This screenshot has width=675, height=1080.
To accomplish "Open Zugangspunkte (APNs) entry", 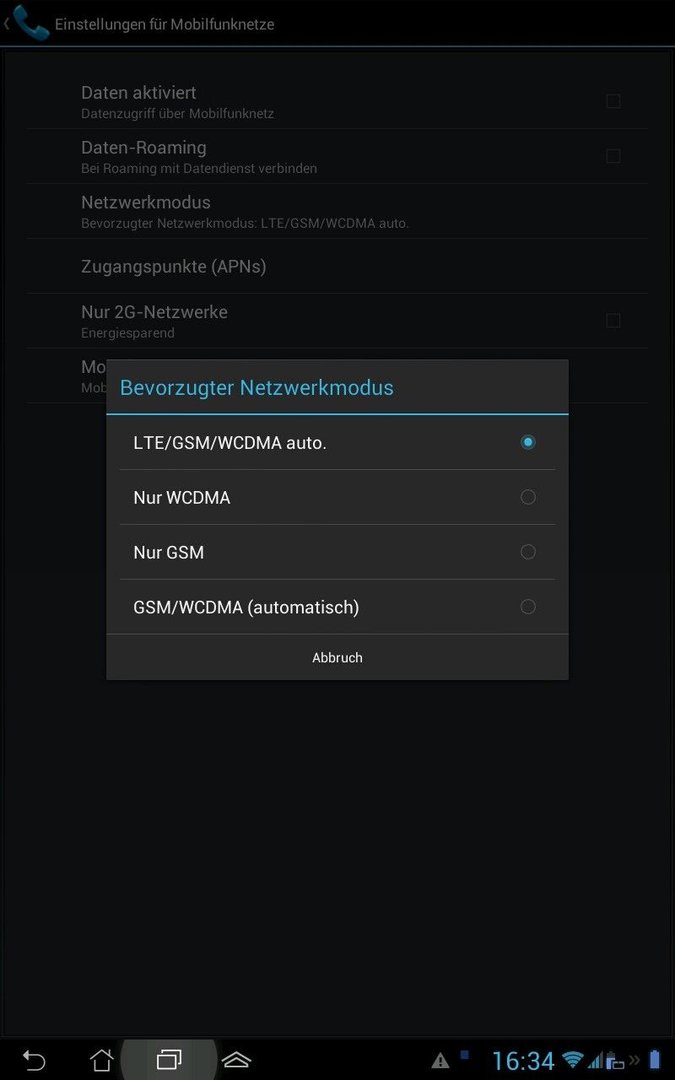I will 338,266.
